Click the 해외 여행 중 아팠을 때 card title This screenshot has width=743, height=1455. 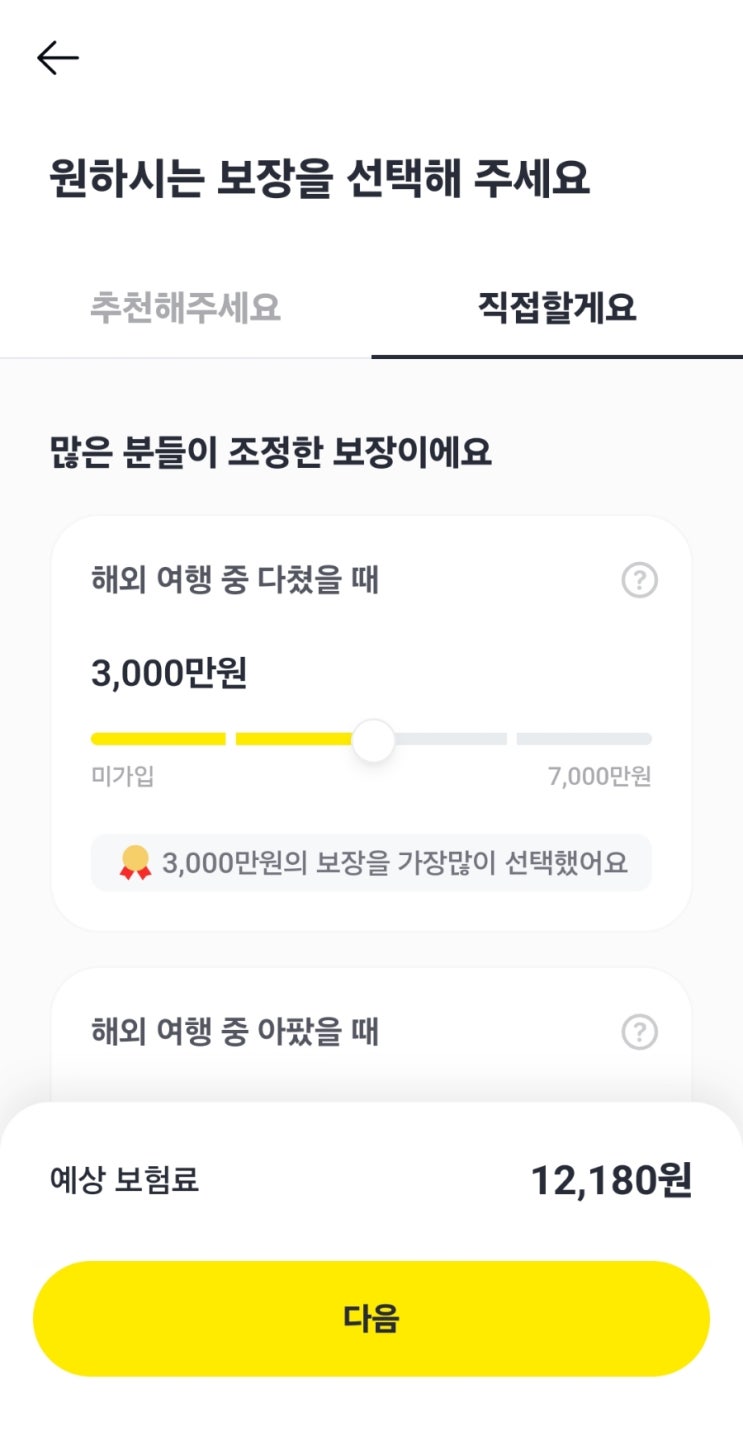point(235,1032)
